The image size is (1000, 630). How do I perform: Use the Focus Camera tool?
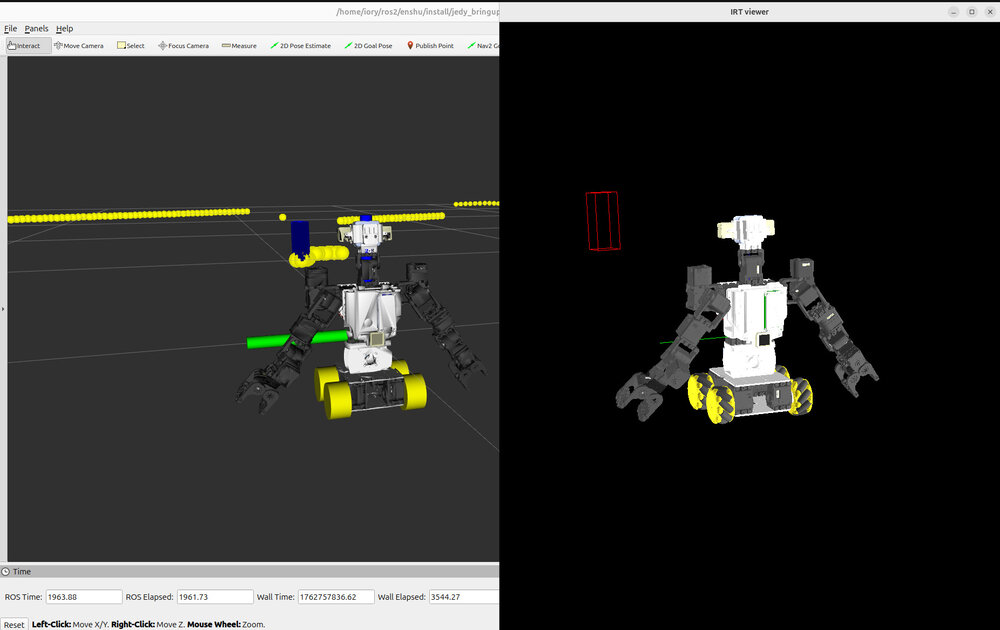[x=183, y=45]
